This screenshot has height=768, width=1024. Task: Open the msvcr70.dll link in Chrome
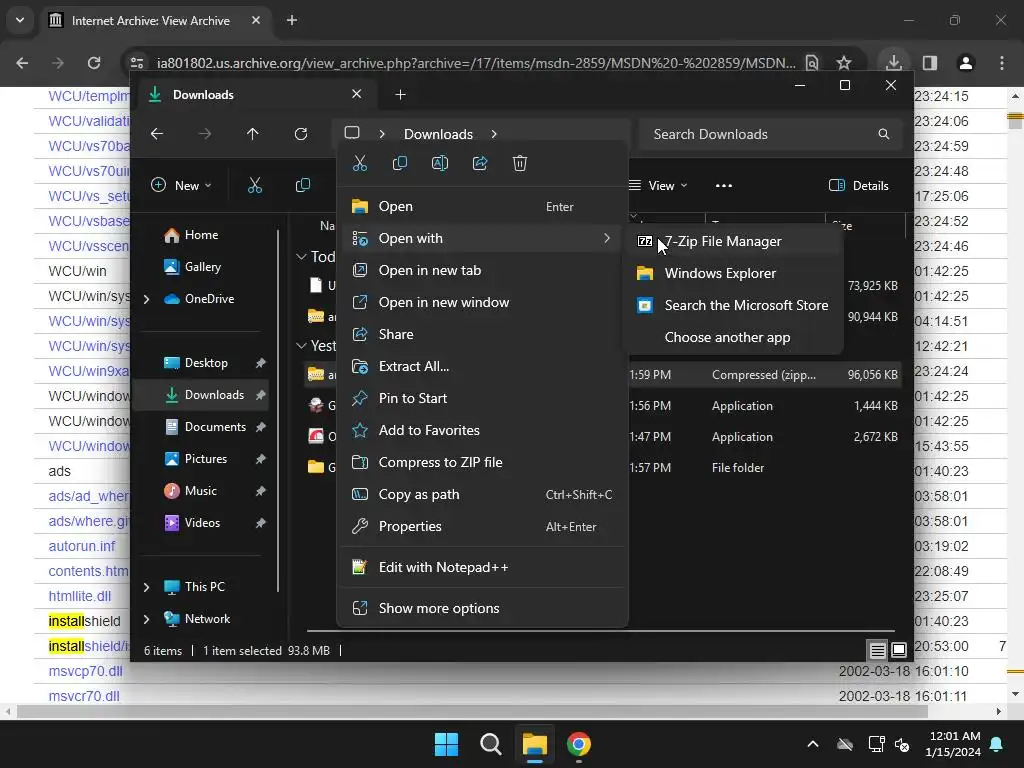click(84, 696)
